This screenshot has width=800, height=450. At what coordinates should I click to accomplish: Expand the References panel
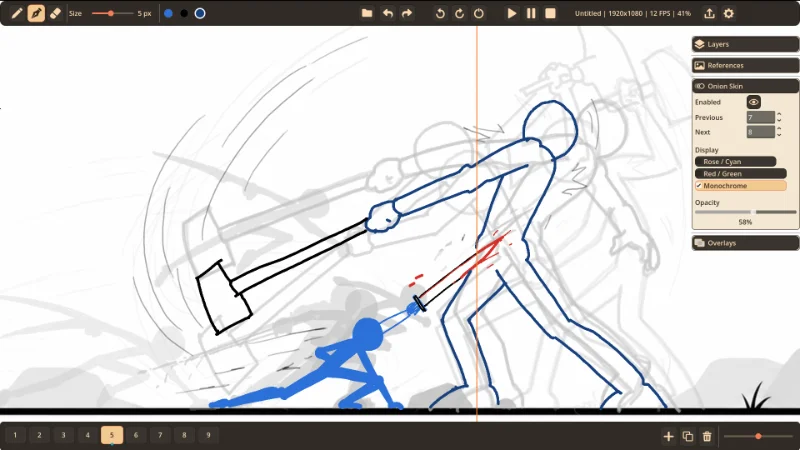(x=745, y=65)
